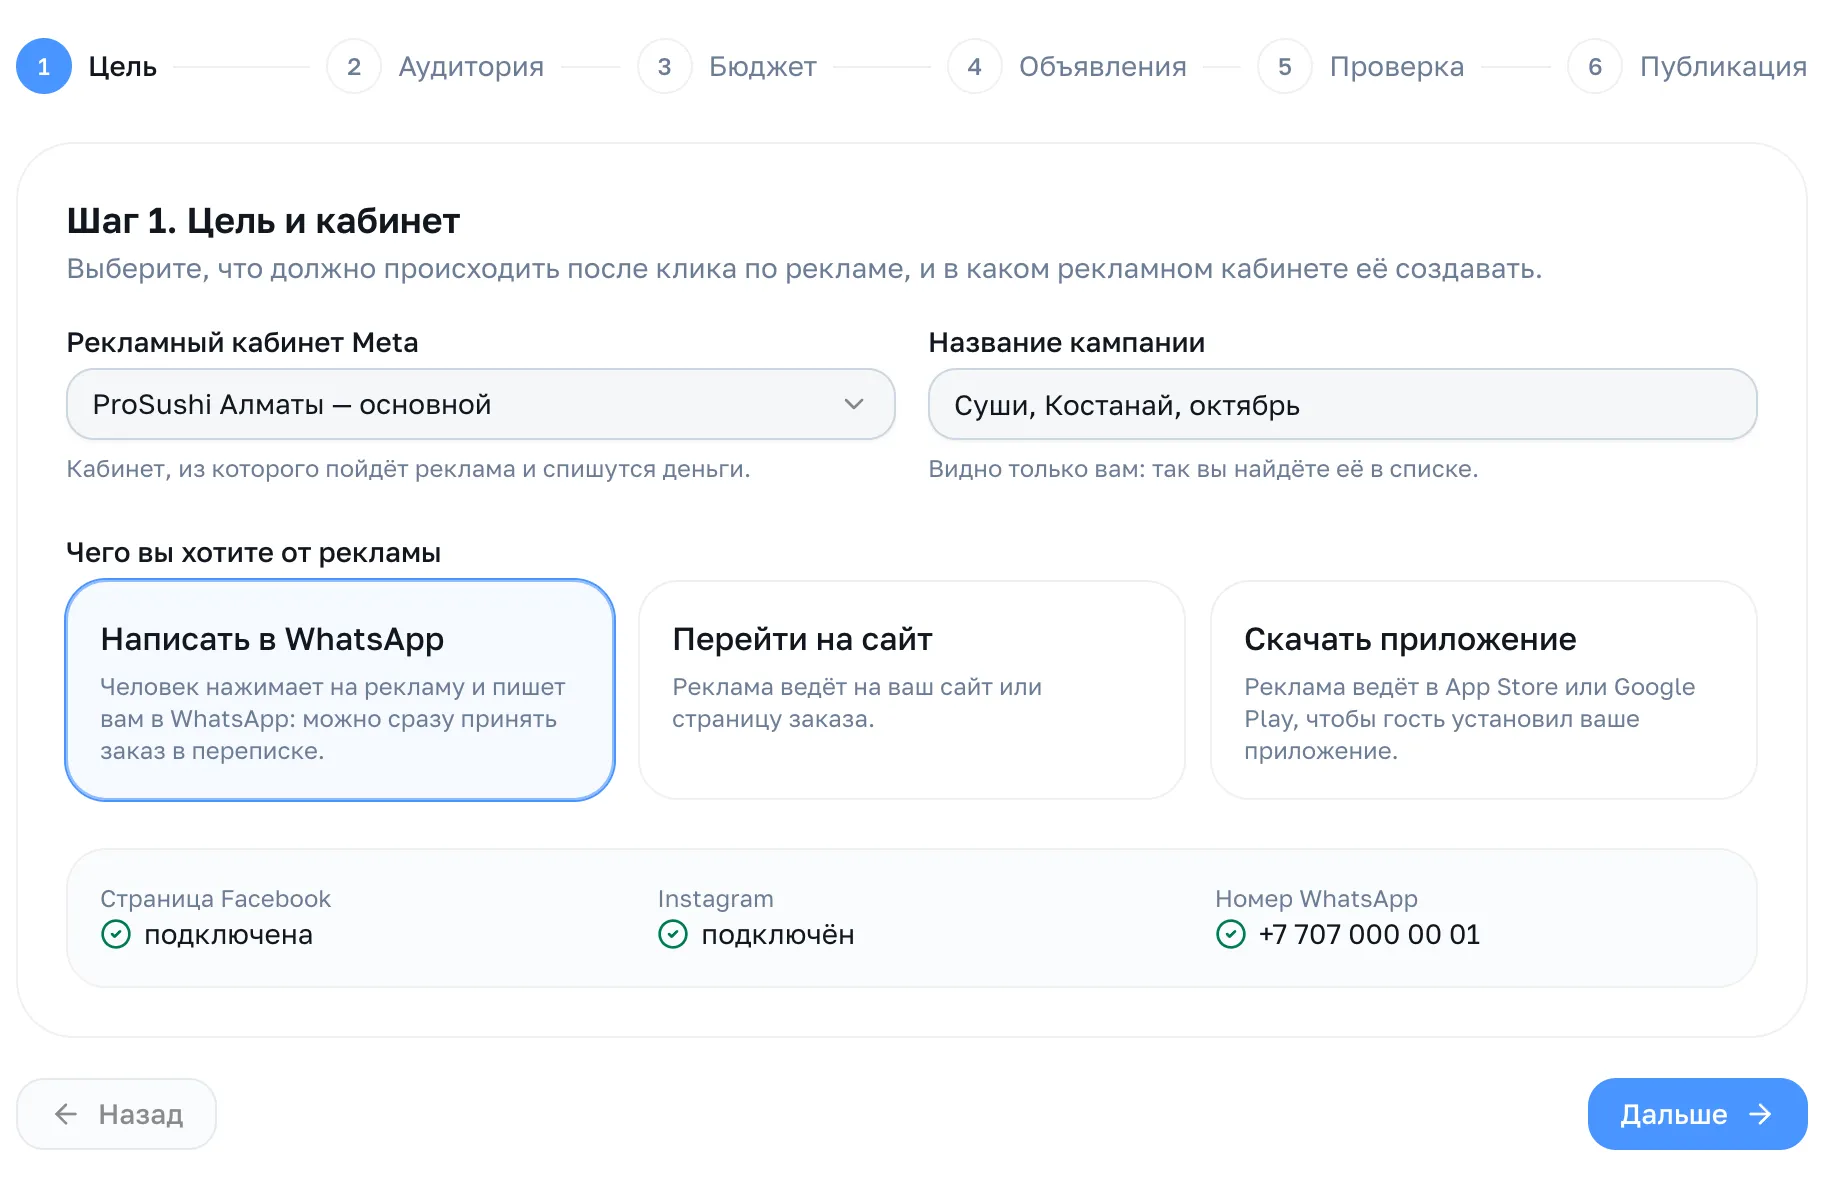This screenshot has height=1198, width=1824.
Task: Go to step 1 Цель
Action: point(87,66)
